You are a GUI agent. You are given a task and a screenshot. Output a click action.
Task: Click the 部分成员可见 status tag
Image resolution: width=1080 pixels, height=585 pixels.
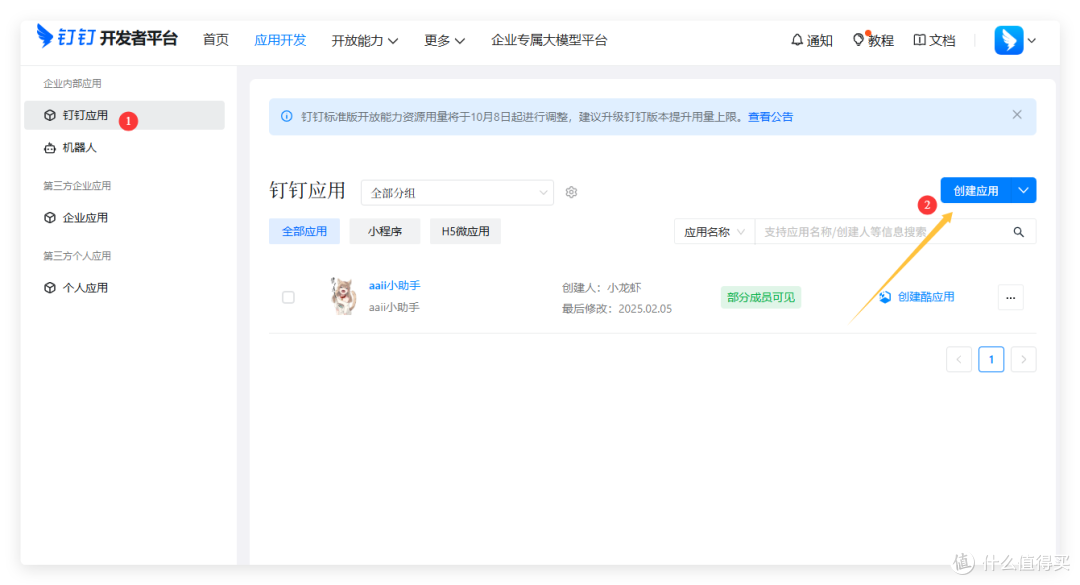click(x=760, y=298)
